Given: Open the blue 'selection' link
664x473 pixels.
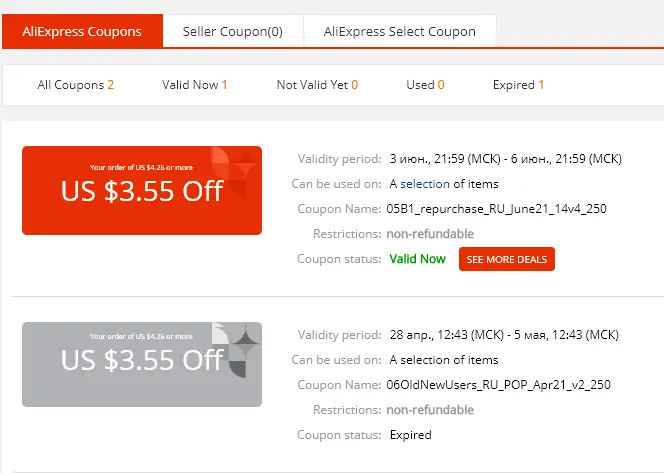Looking at the screenshot, I should (x=425, y=184).
